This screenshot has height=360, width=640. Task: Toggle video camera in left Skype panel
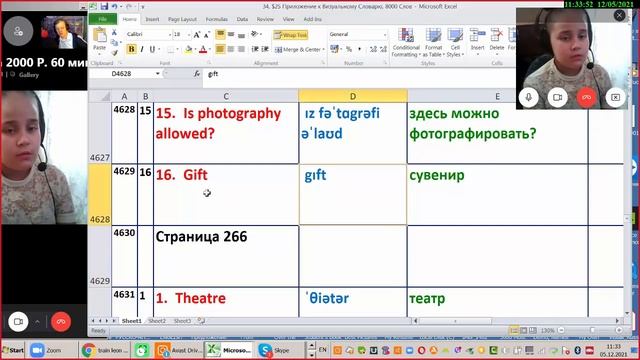(x=18, y=322)
